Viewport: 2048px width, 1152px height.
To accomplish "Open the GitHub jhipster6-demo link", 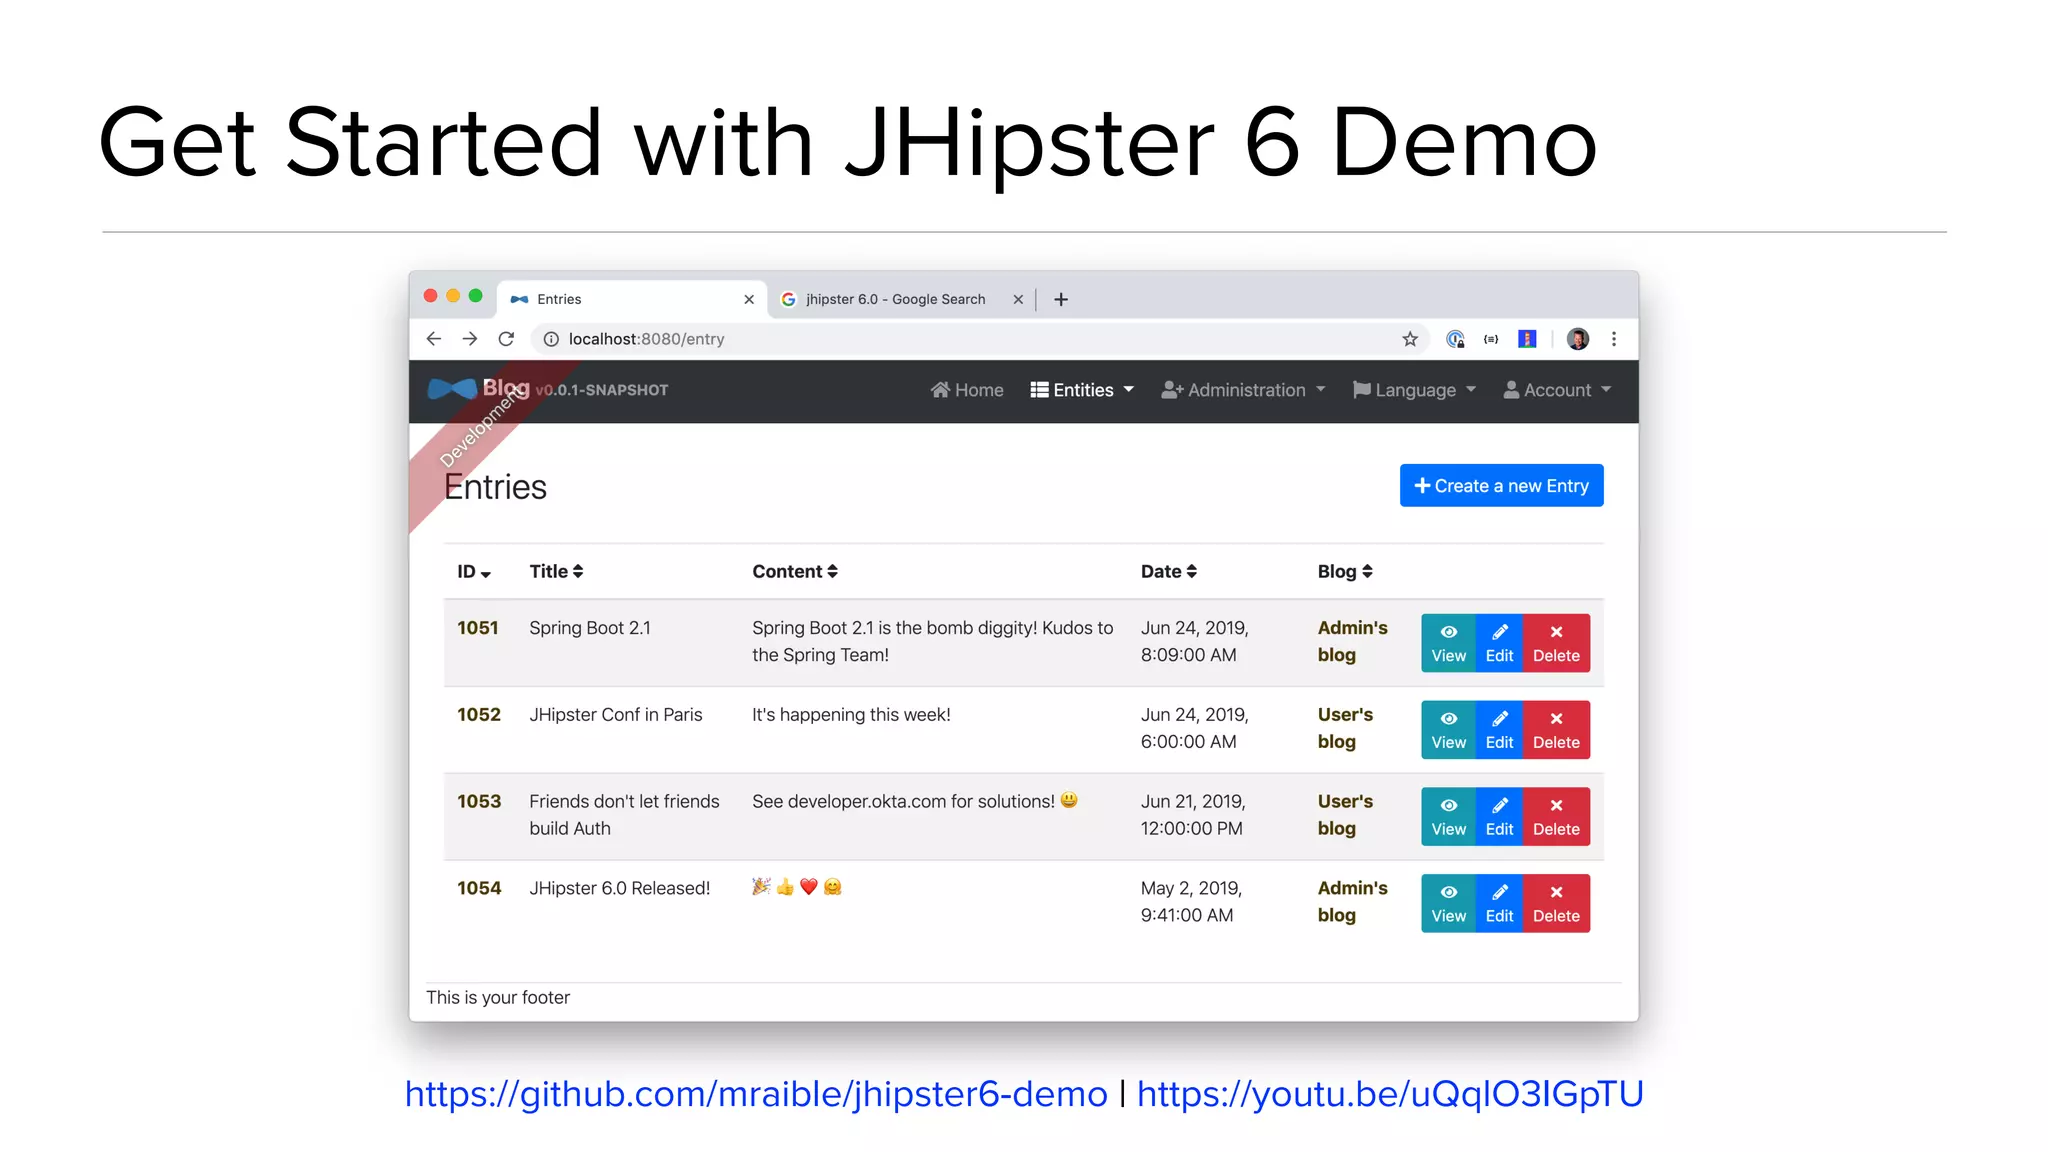I will tap(756, 1095).
